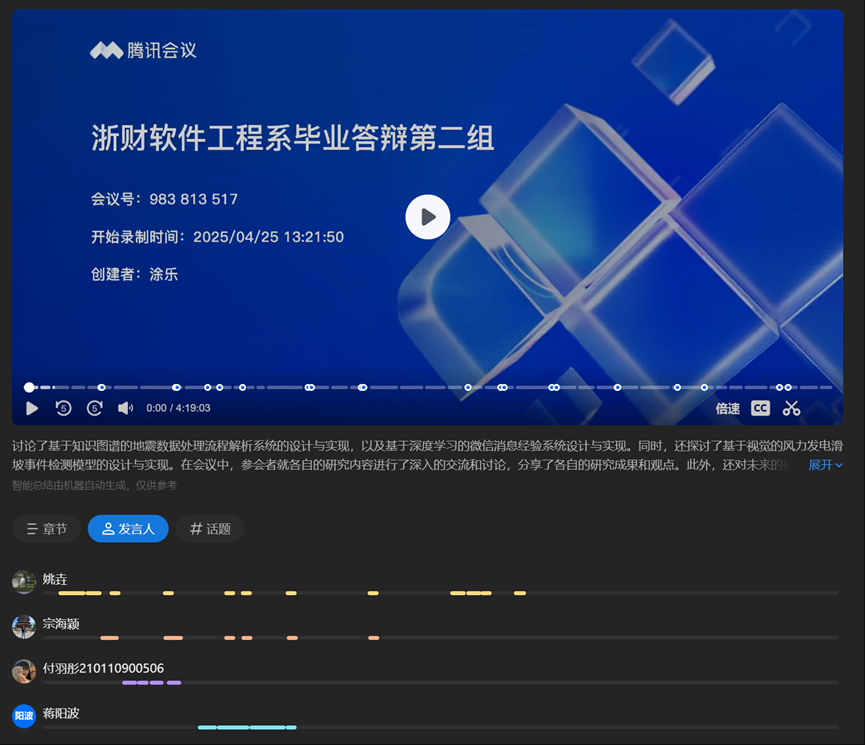Jump to 蒋阳波's cyan speaking segment
This screenshot has height=745, width=865.
(246, 727)
